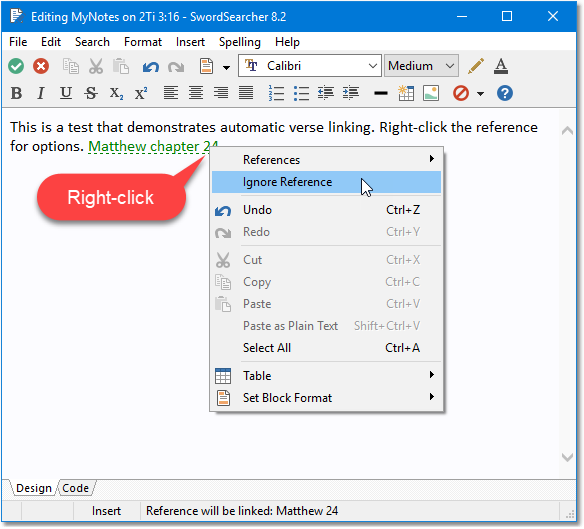
Task: Click Paste in the context menu
Action: (x=326, y=304)
